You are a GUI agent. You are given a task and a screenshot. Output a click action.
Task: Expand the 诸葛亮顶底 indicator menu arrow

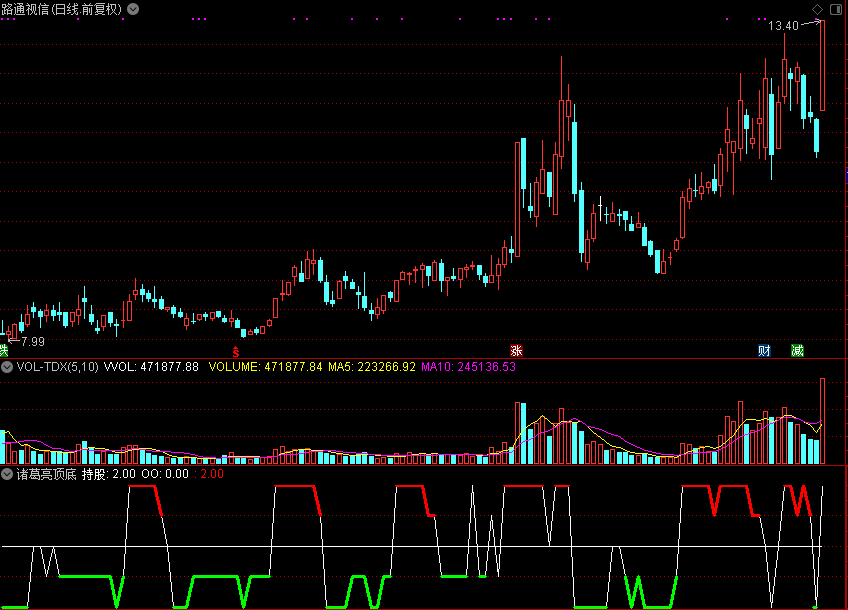[7, 474]
